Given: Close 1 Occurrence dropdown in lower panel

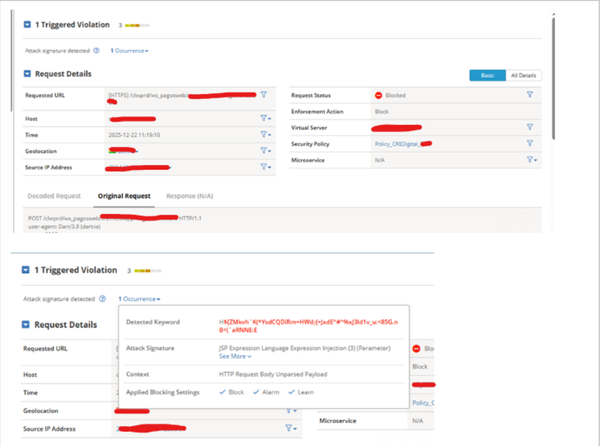Looking at the screenshot, I should (x=139, y=299).
